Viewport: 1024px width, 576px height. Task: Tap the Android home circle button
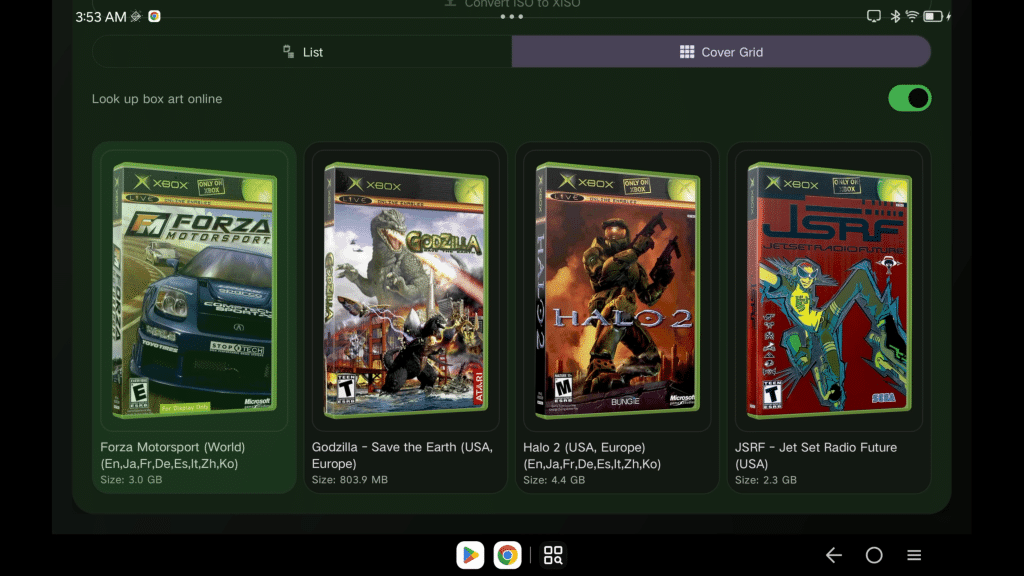[x=874, y=555]
